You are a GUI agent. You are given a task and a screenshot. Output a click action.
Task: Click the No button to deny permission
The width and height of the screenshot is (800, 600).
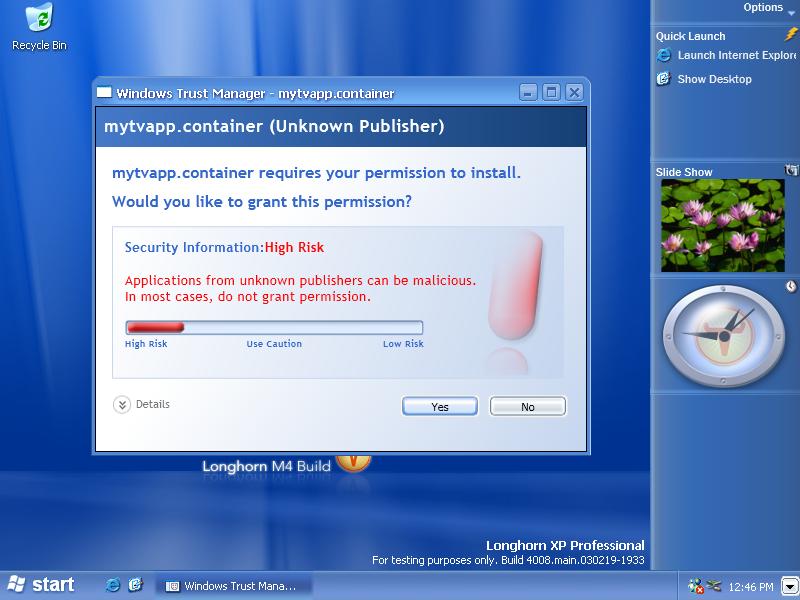pyautogui.click(x=528, y=407)
